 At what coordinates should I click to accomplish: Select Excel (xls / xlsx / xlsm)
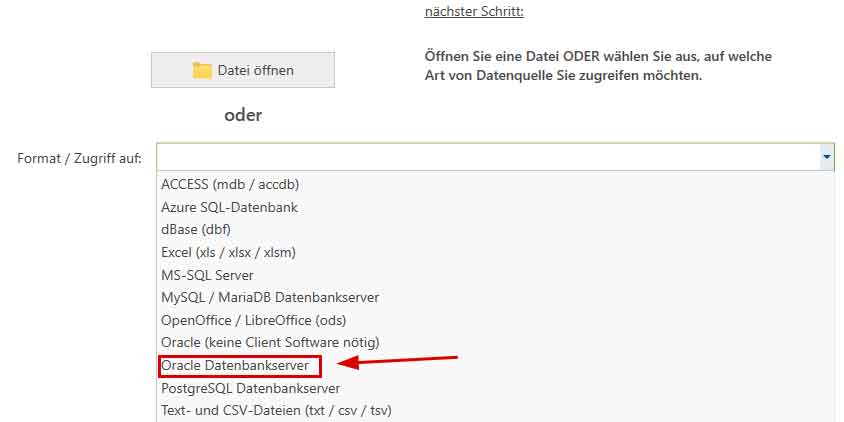228,252
